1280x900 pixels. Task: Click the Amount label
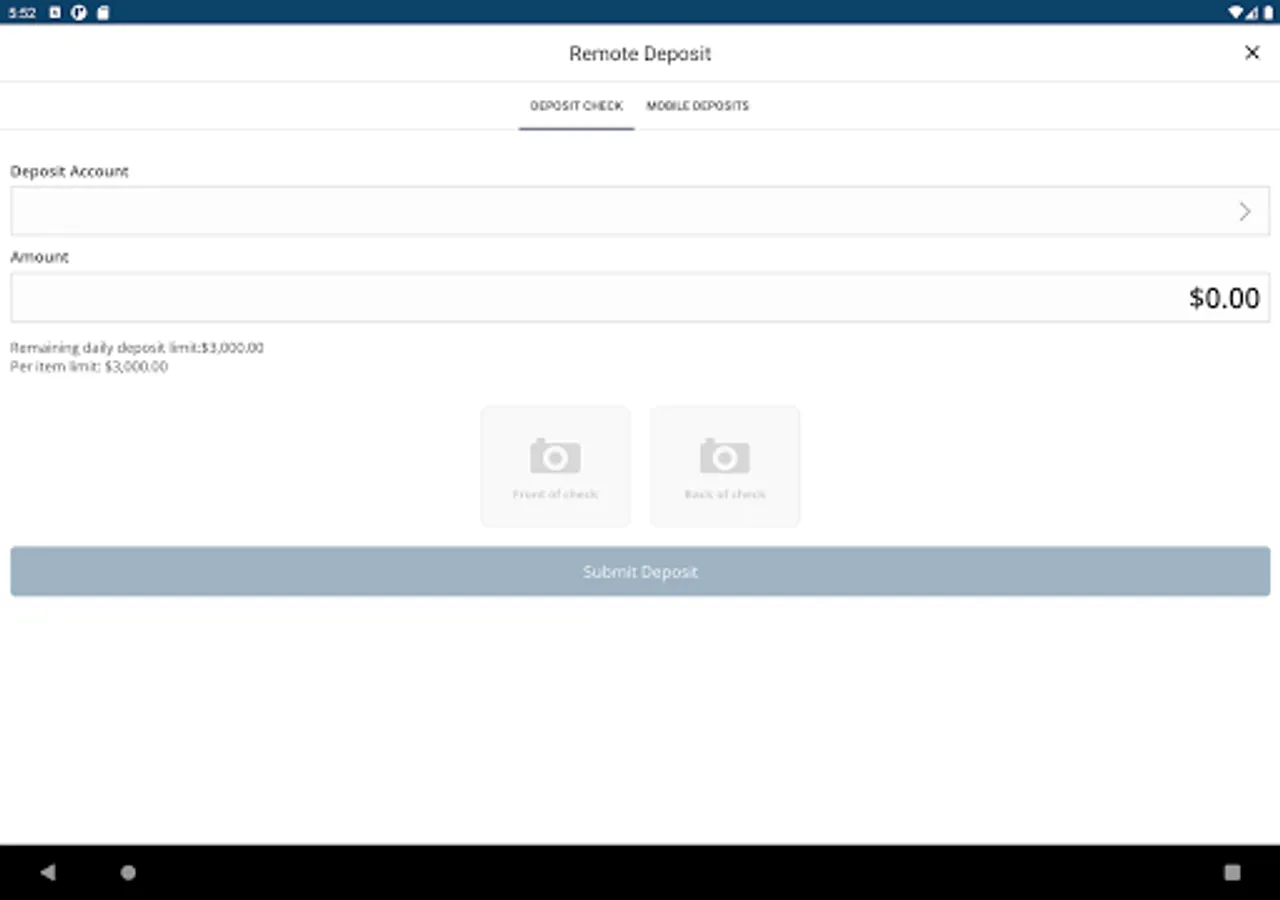(x=39, y=257)
